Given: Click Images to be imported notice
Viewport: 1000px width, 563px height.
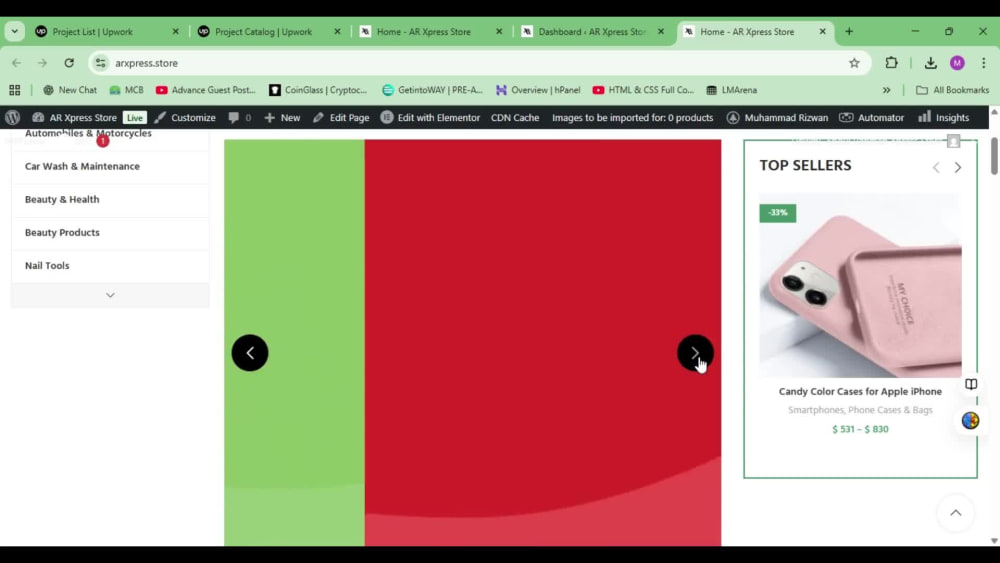Looking at the screenshot, I should [x=633, y=117].
